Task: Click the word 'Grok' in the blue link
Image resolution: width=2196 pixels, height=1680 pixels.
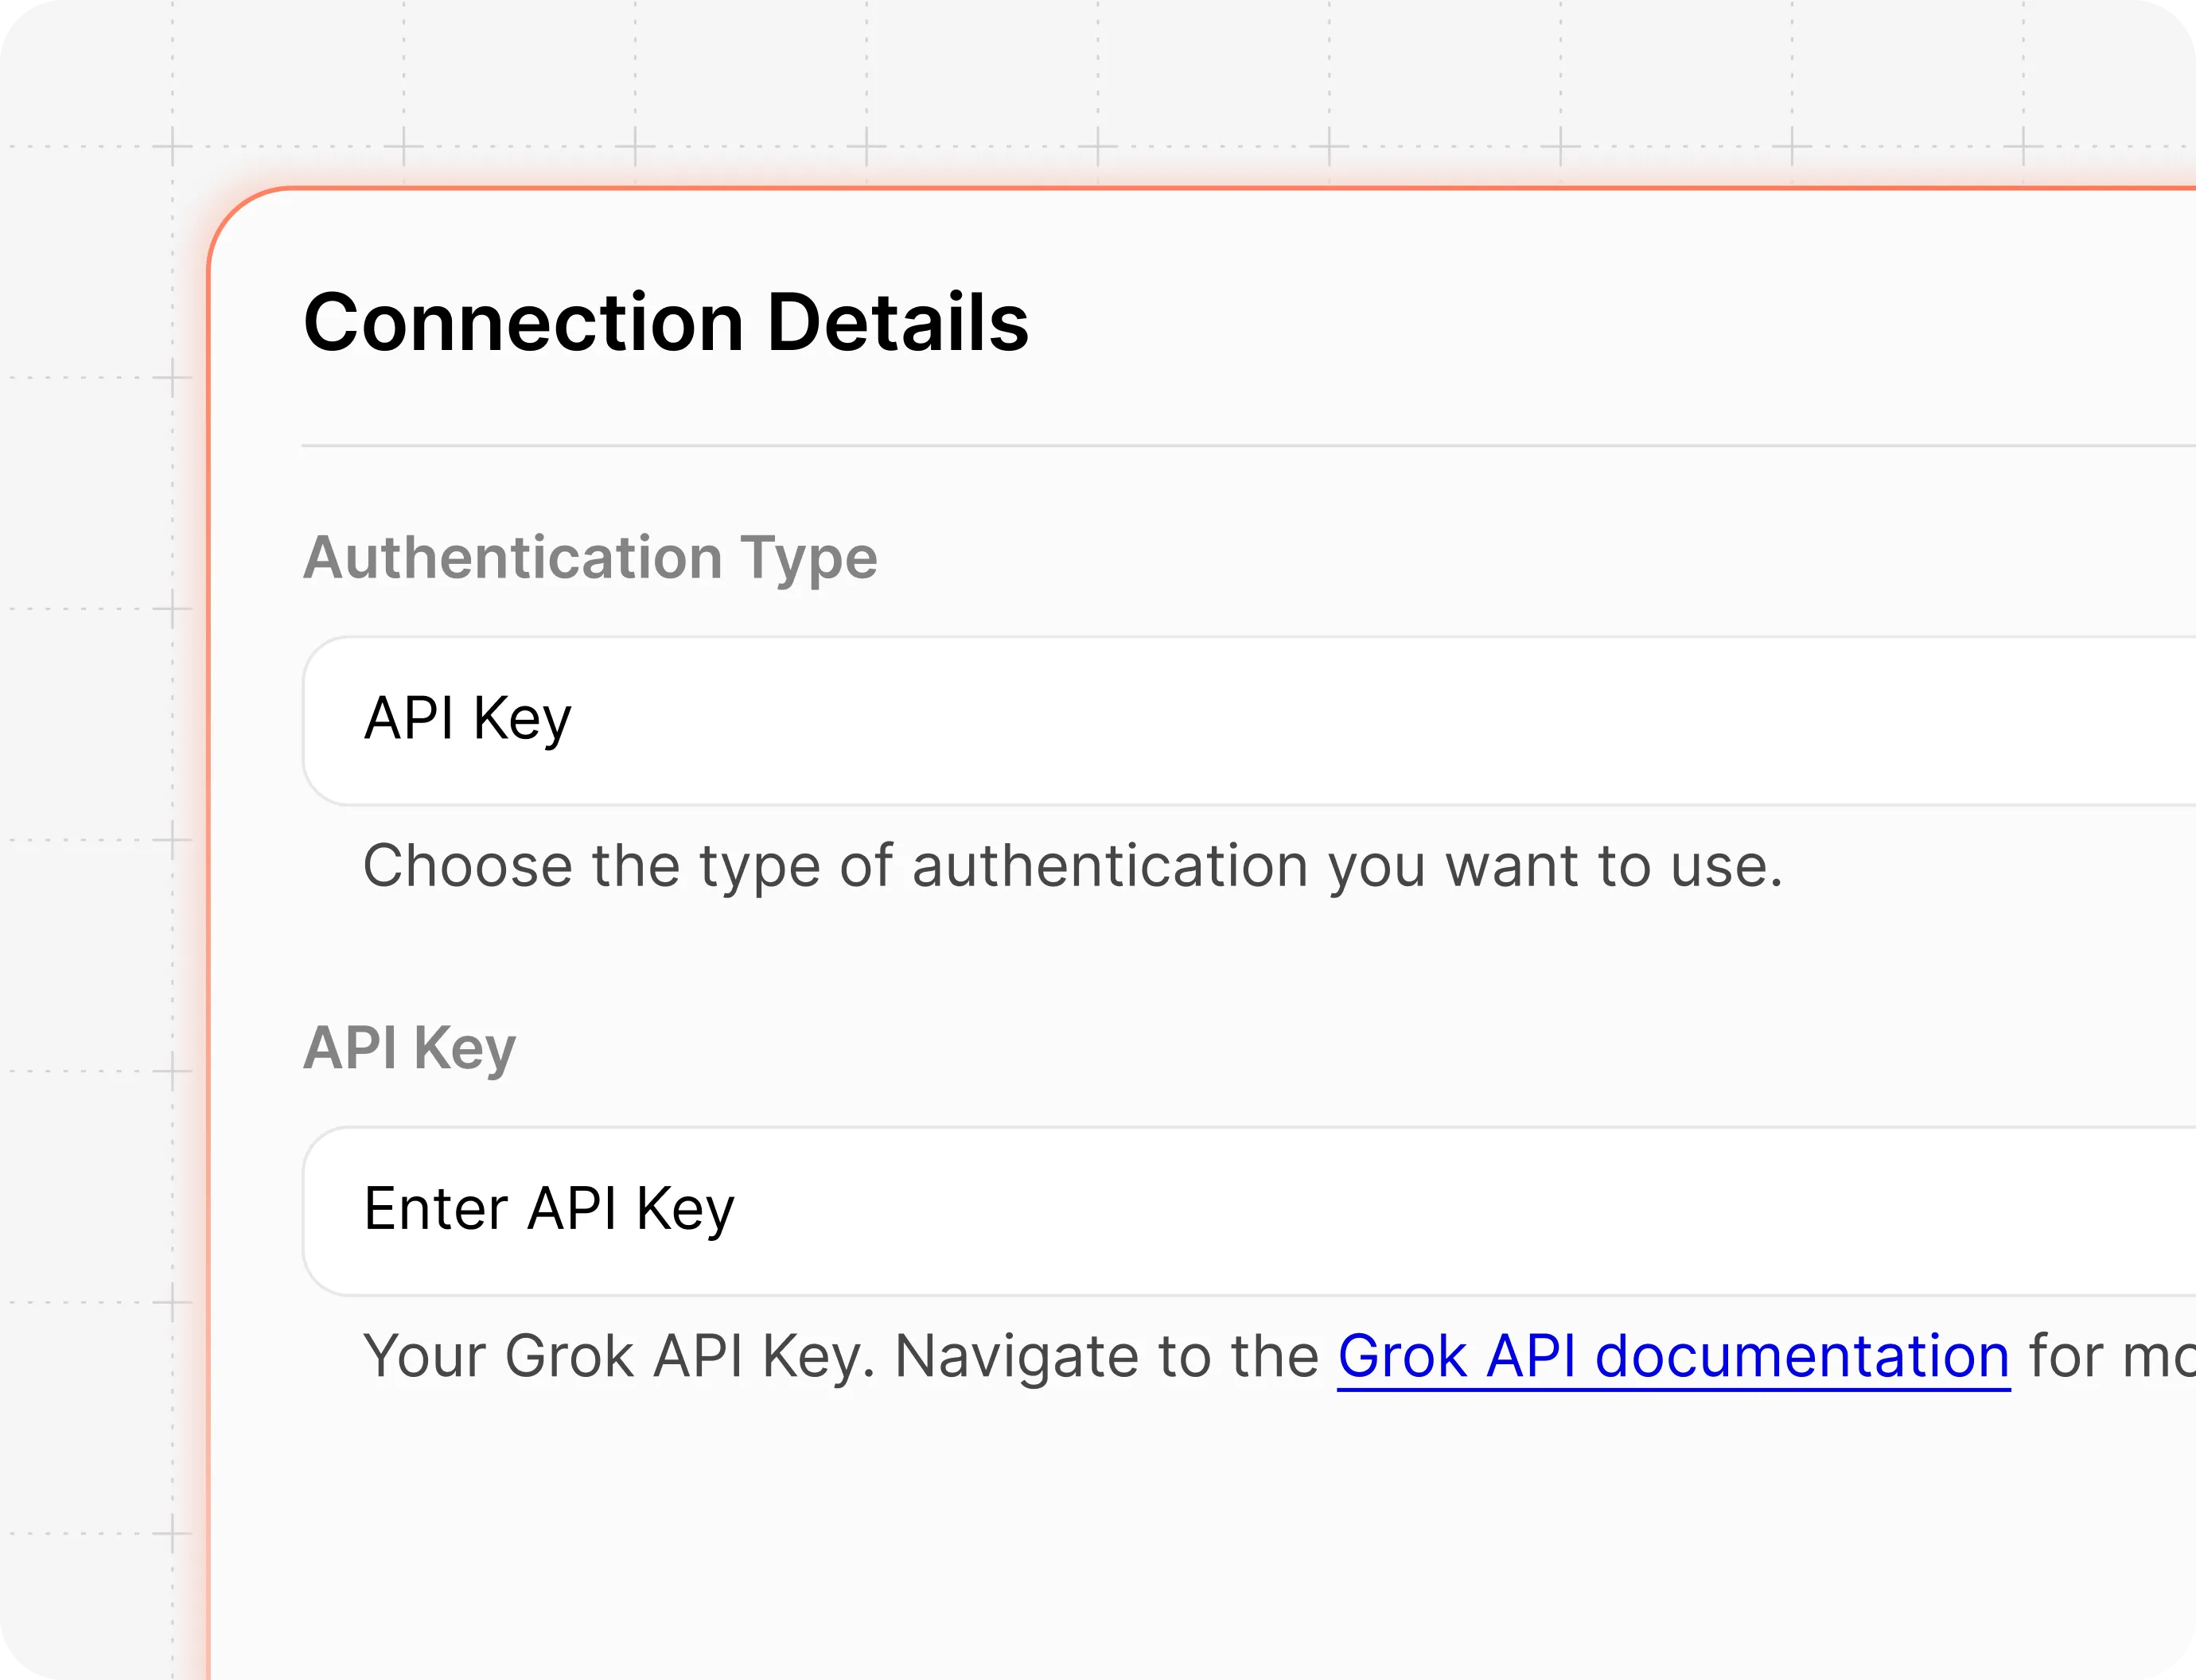Action: [1402, 1357]
